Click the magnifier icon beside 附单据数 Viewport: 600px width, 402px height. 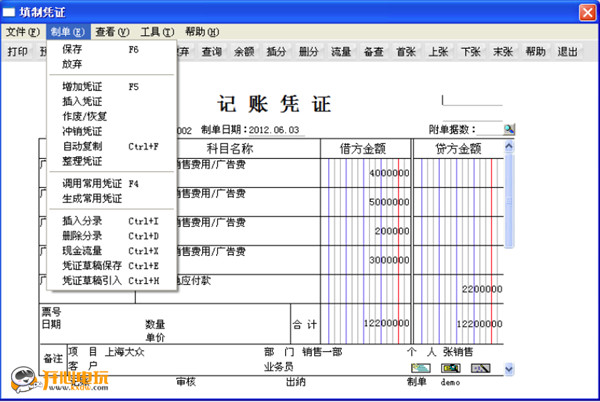pos(509,129)
